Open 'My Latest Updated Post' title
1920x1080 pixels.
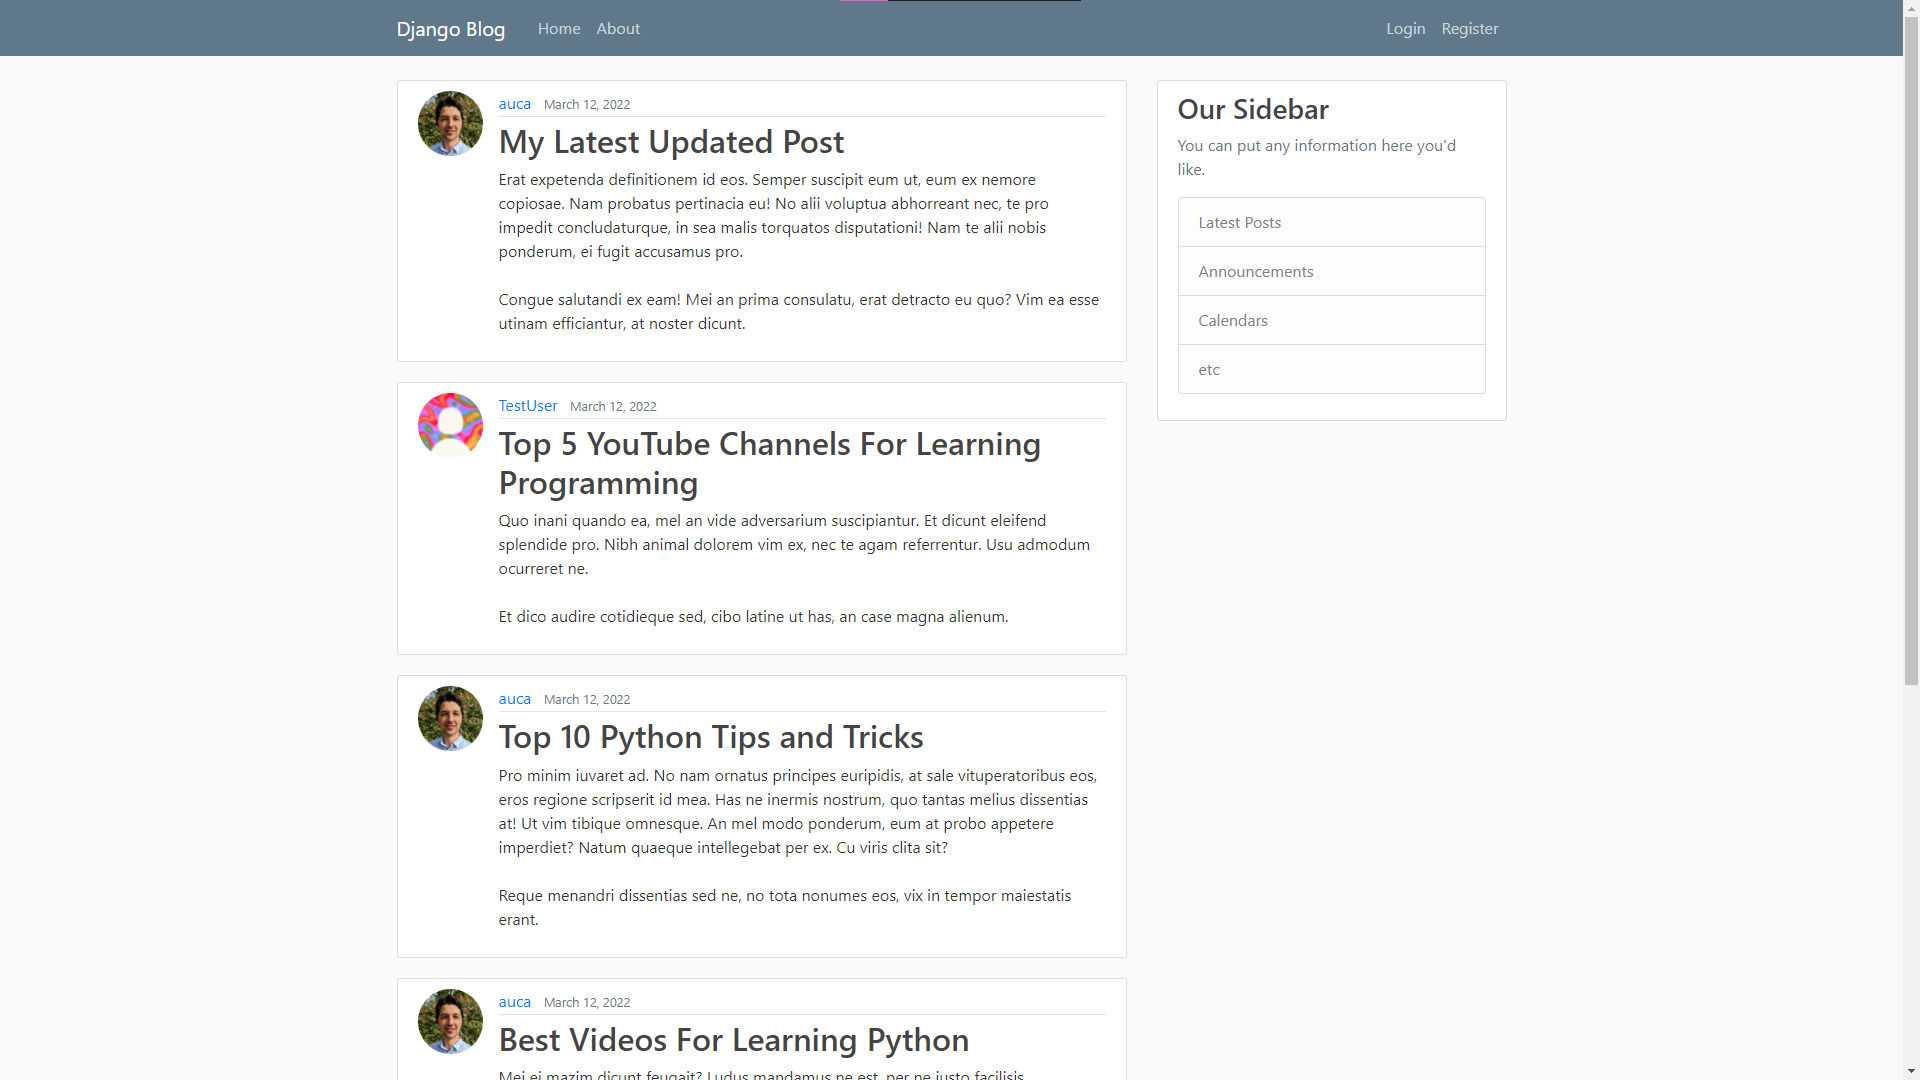[671, 142]
